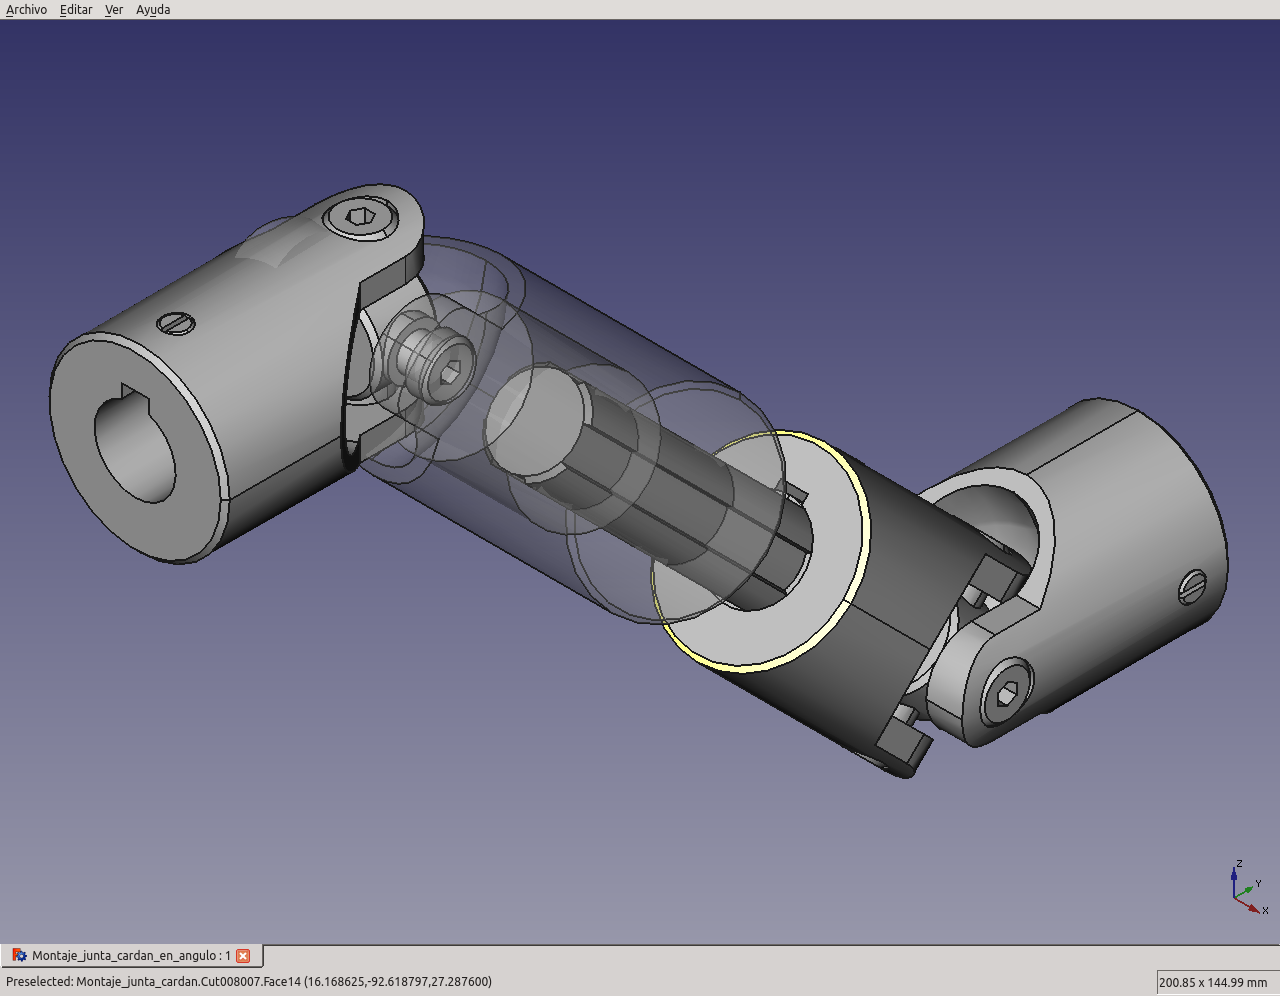This screenshot has width=1280, height=996.
Task: Select the hex socket screw on left yoke
Action: [360, 216]
